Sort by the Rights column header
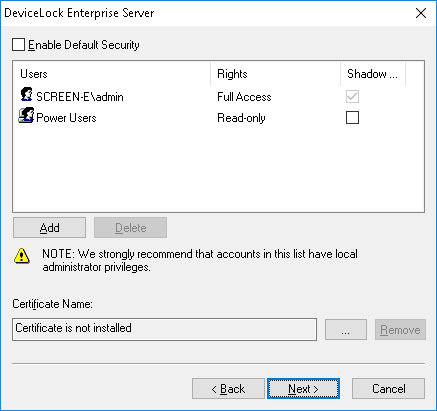Image resolution: width=437 pixels, height=411 pixels. (276, 74)
